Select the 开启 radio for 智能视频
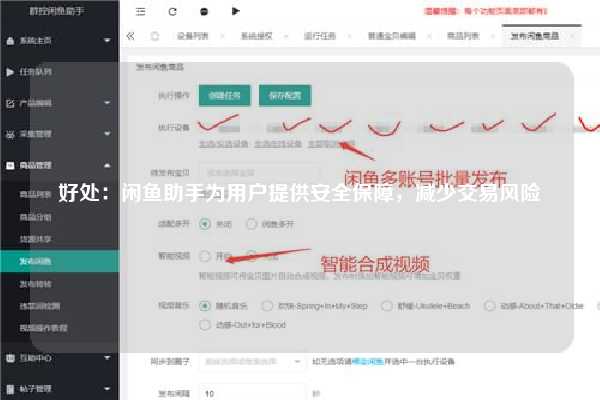600x400 pixels. tap(205, 256)
